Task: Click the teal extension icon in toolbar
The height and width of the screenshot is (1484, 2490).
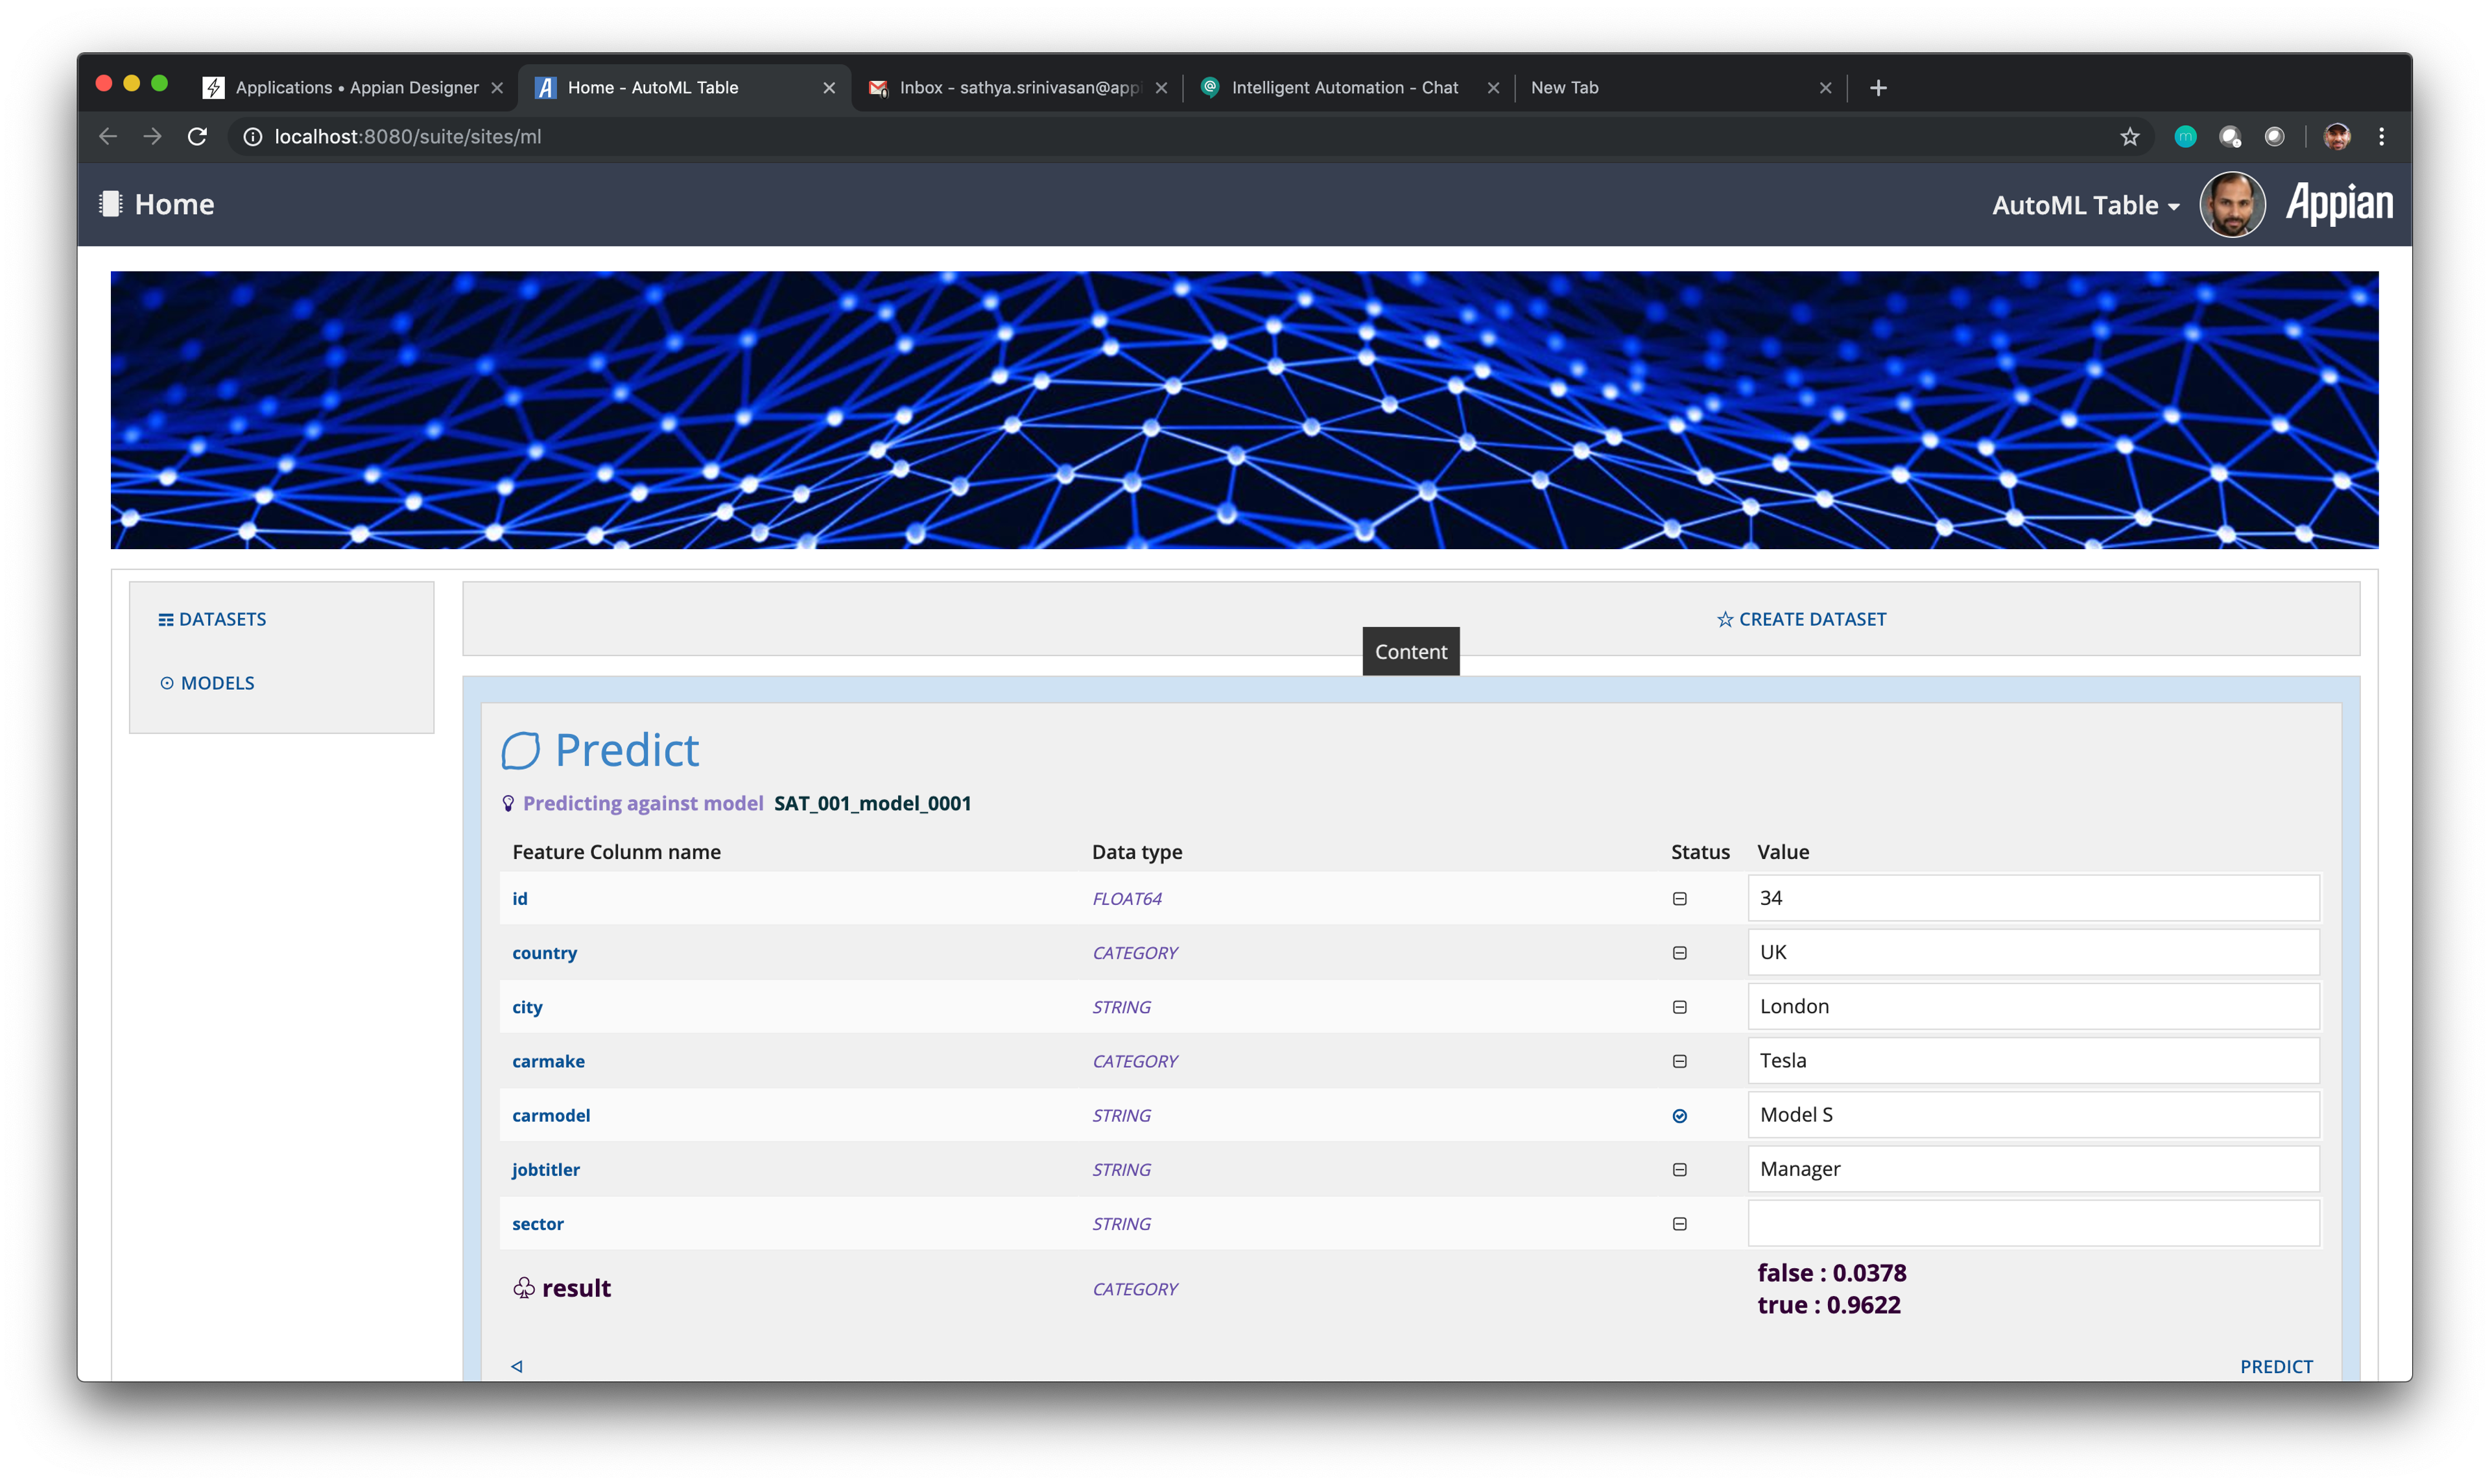Action: click(x=2185, y=137)
